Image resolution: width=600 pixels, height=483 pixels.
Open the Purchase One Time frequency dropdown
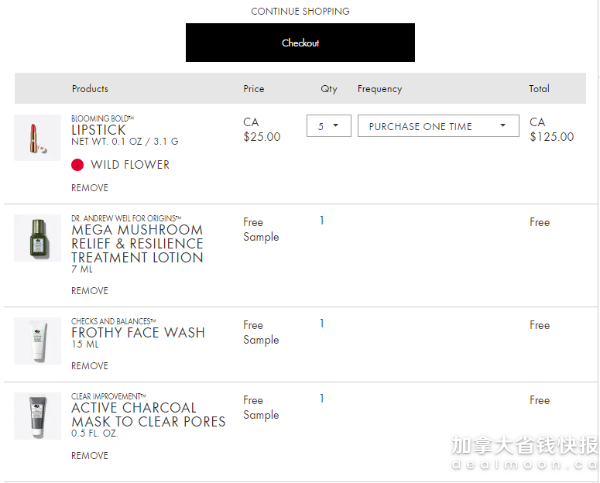(x=438, y=126)
